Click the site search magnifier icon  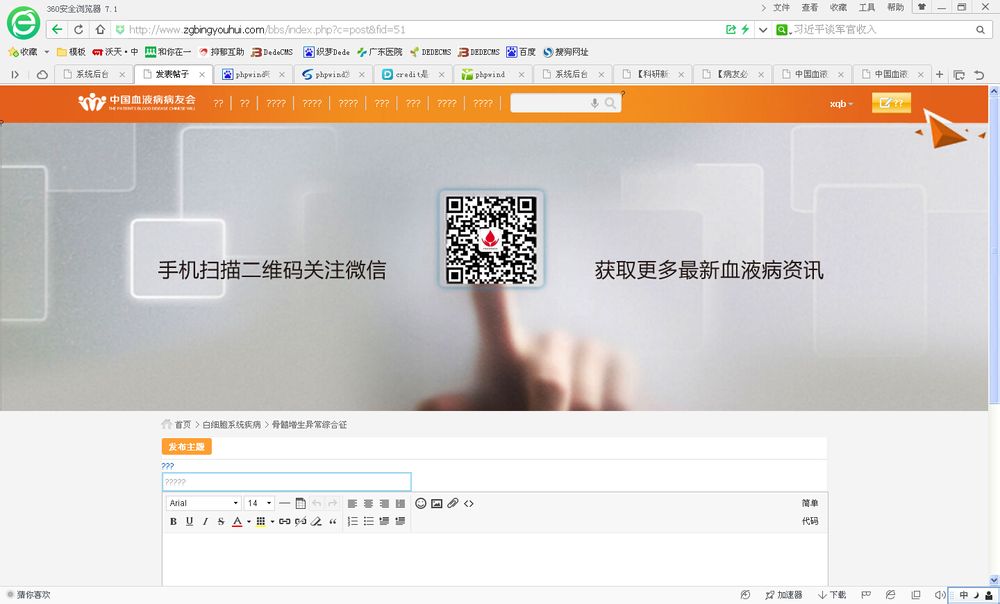point(610,103)
